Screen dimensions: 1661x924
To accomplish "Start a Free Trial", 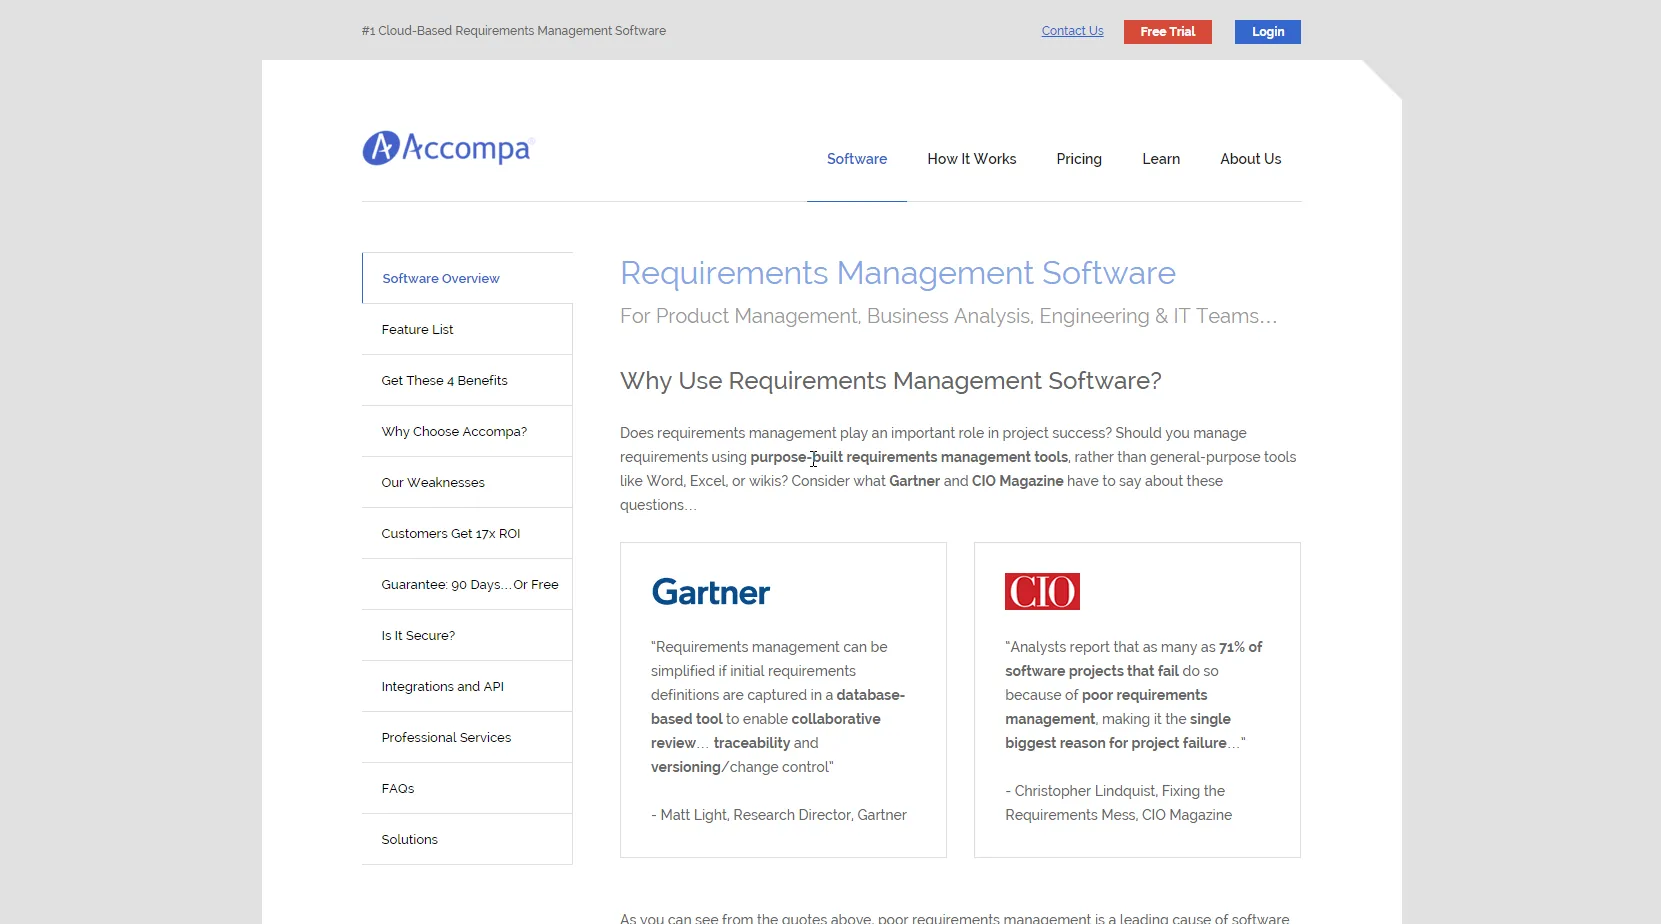I will point(1167,32).
